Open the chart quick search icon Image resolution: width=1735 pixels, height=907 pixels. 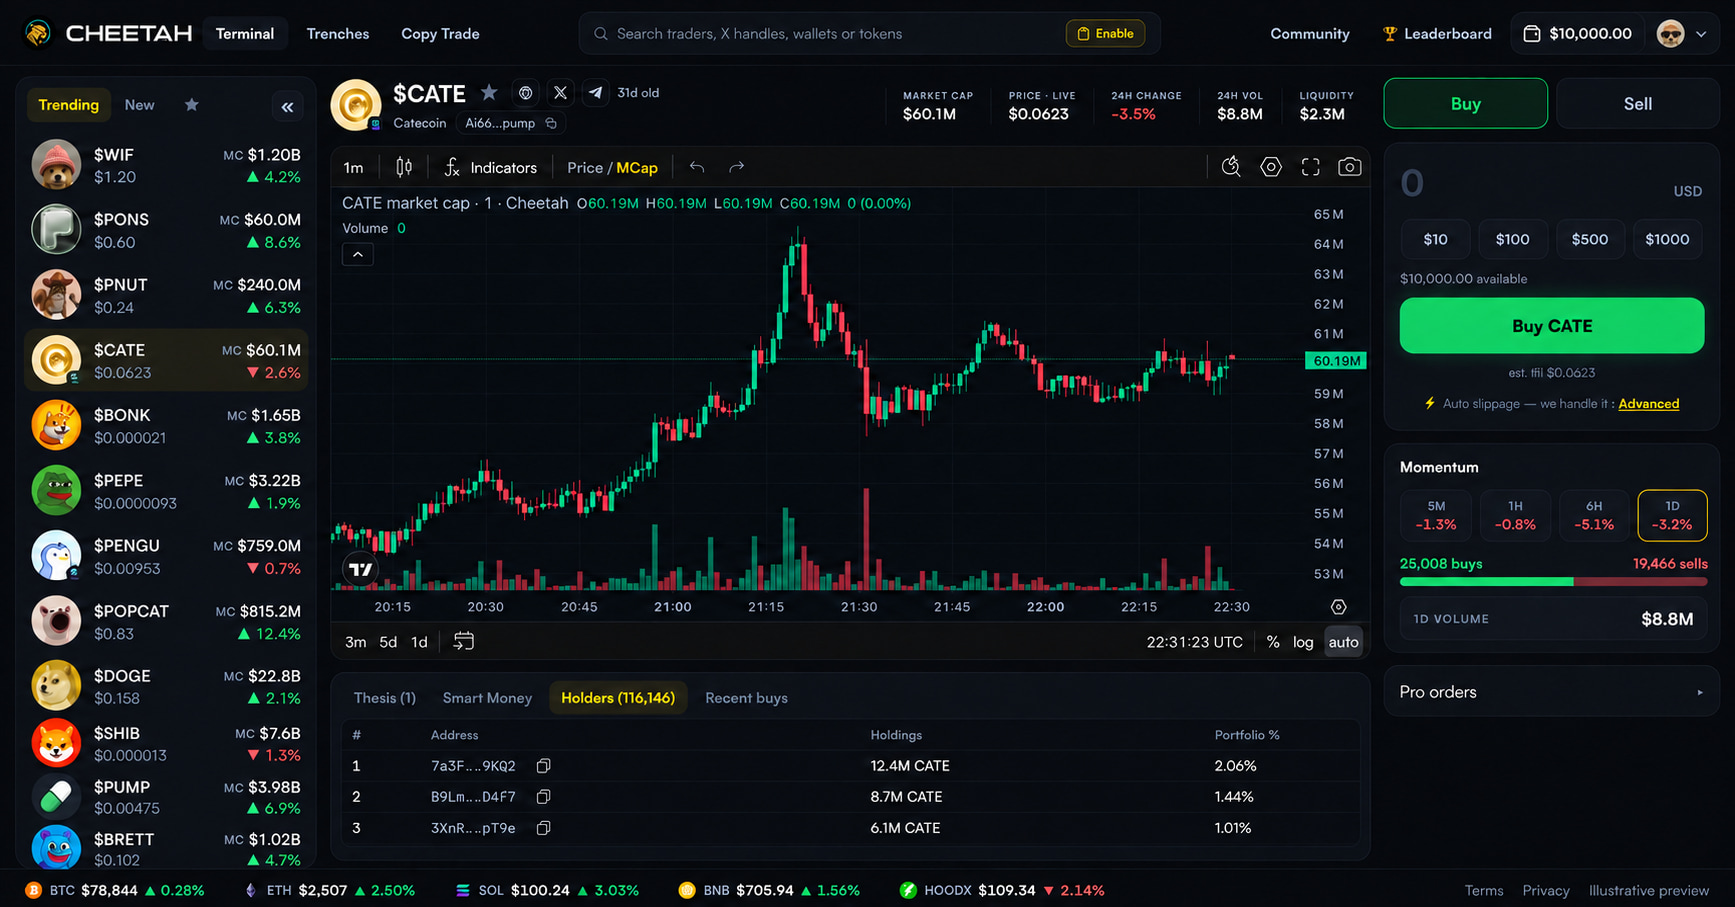pos(1231,167)
